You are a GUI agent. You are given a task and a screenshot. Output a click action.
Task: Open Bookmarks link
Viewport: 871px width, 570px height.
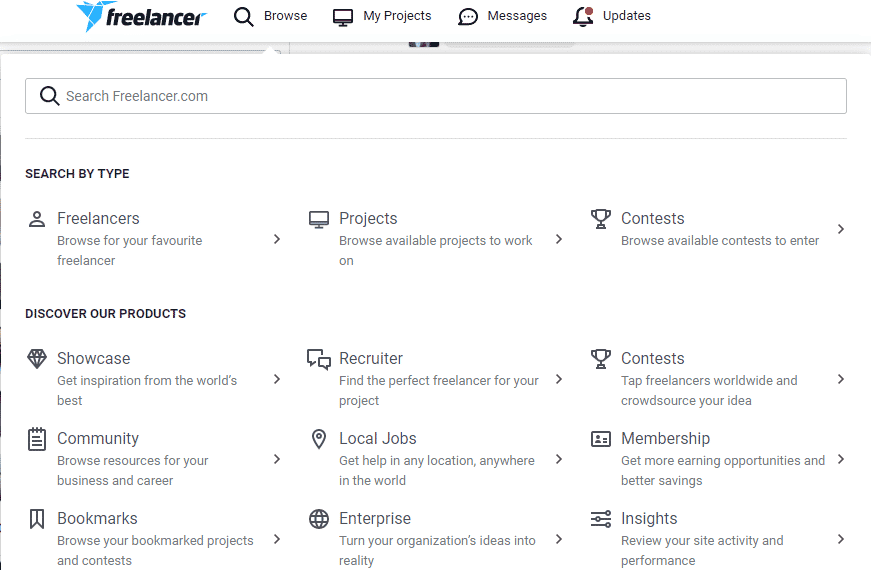click(x=97, y=518)
